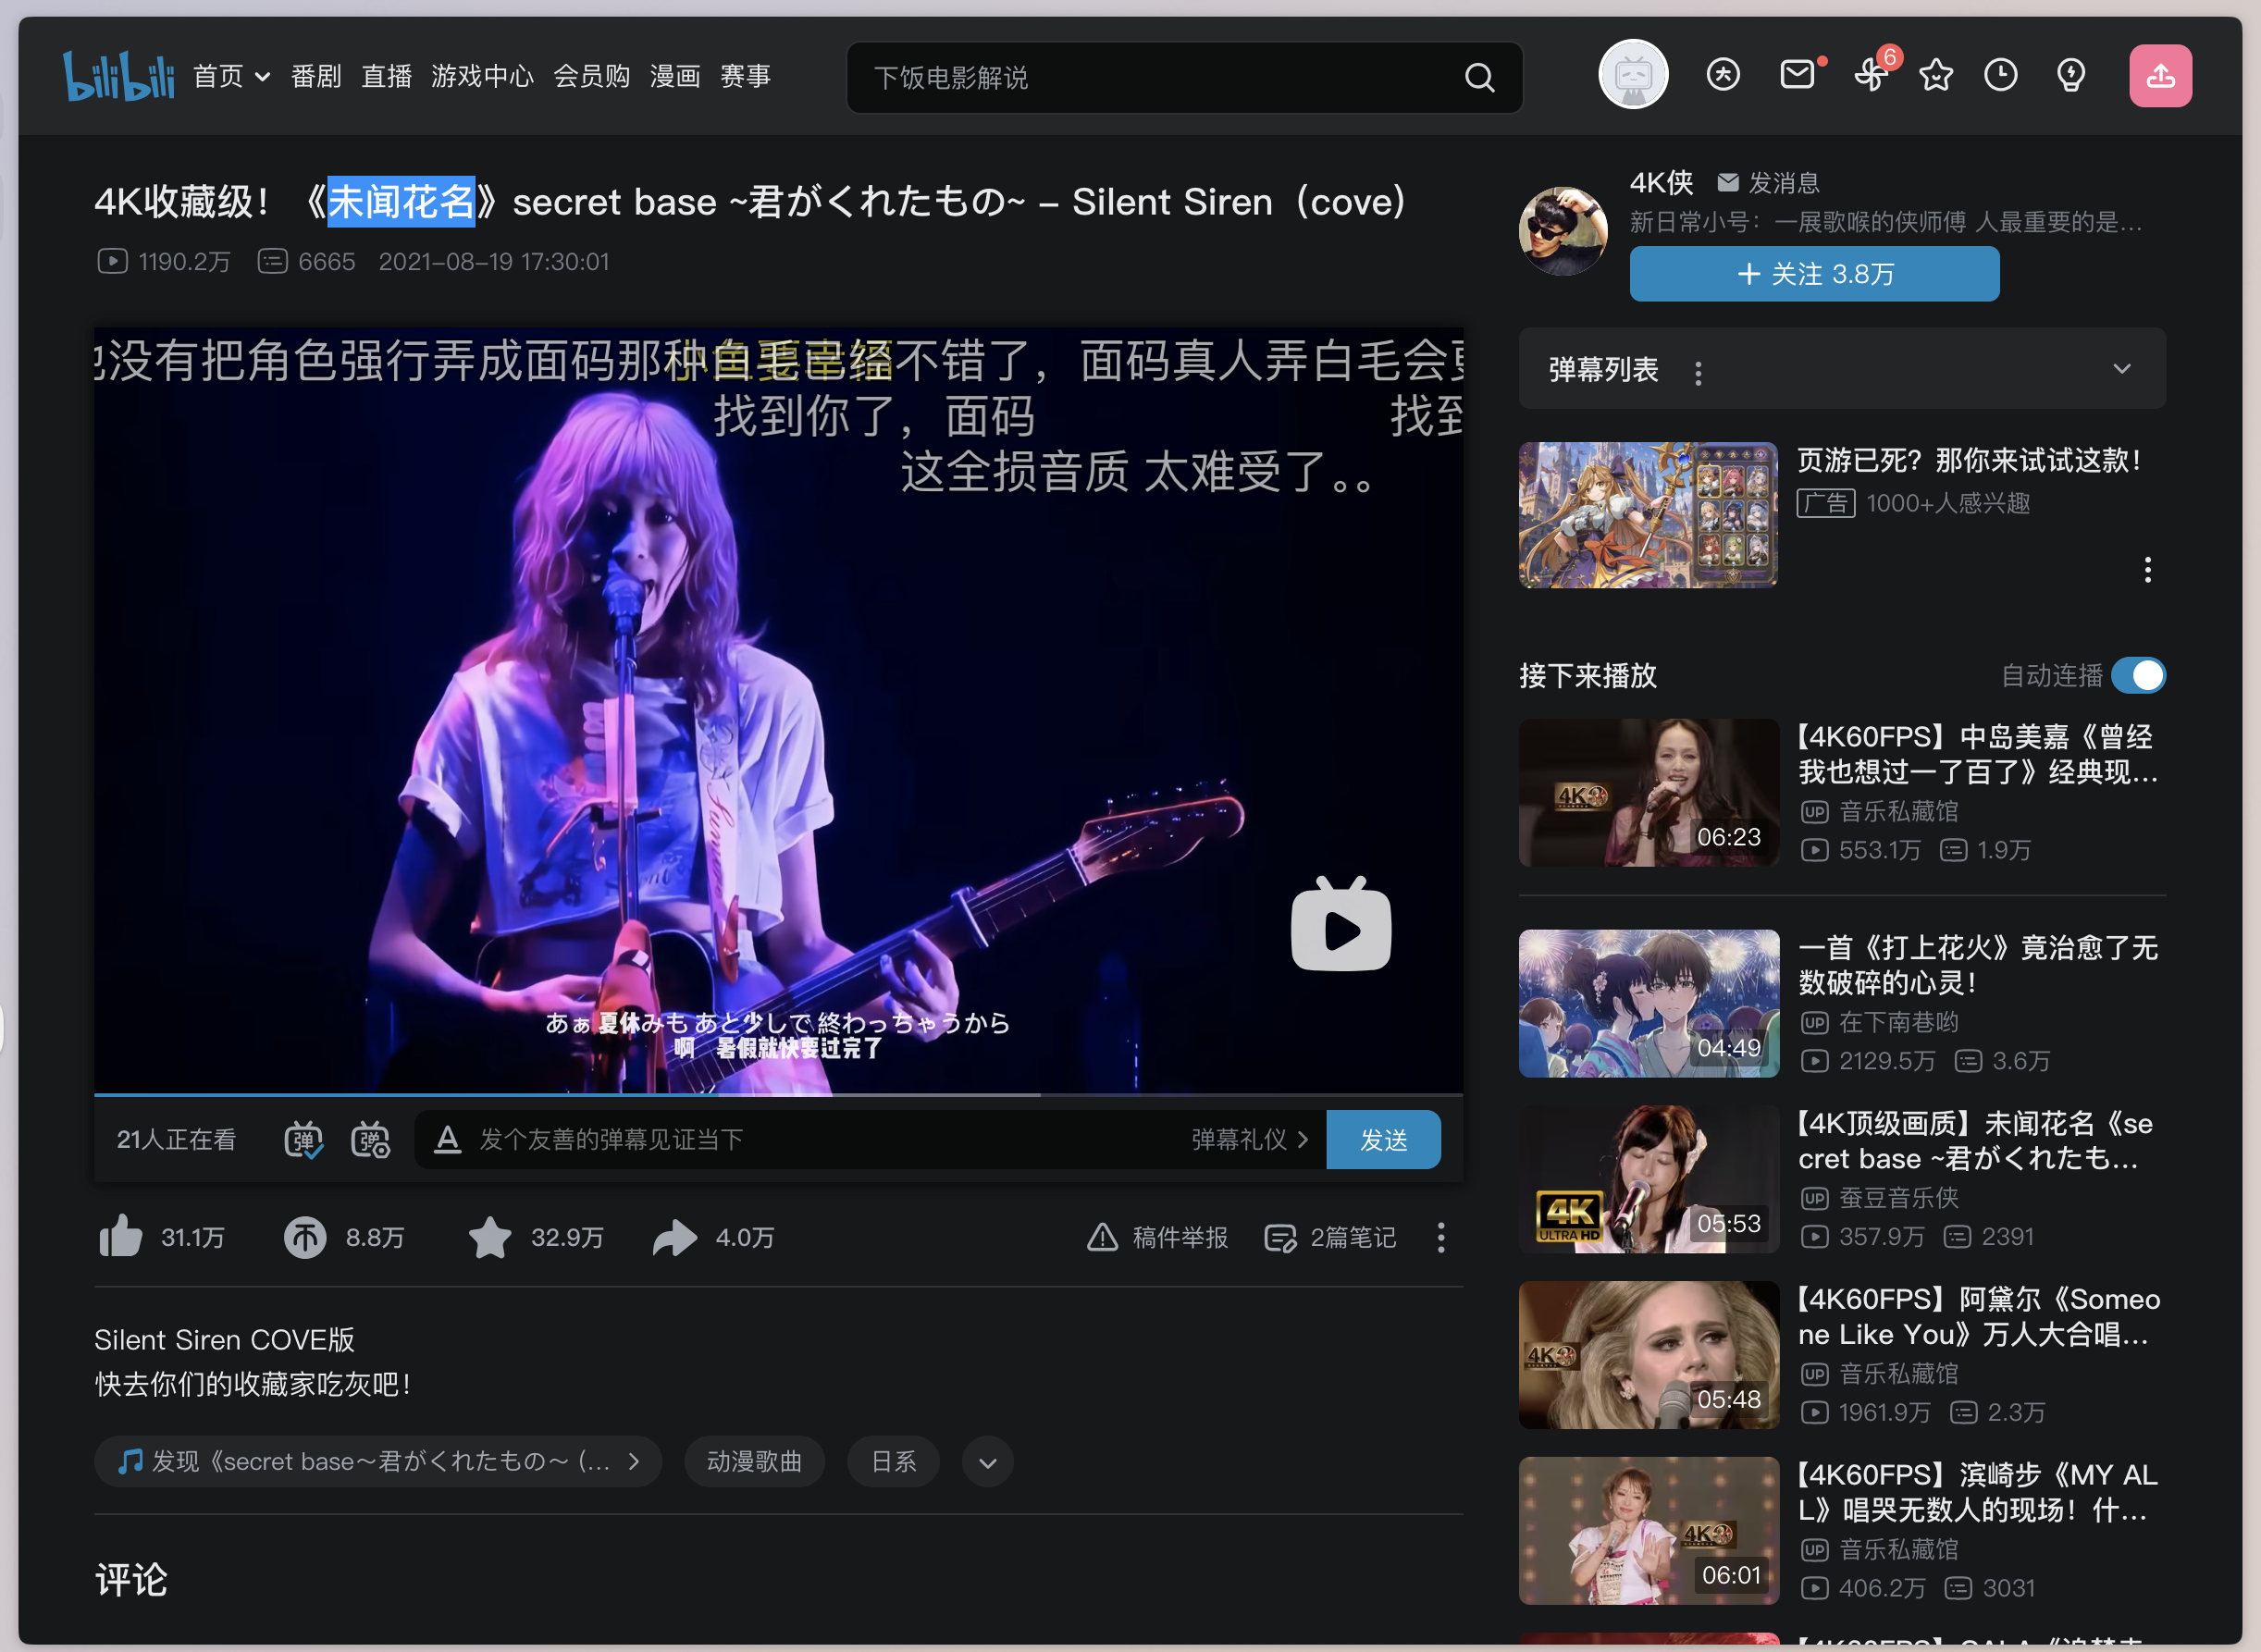Open the 发现《secret base》 music tag
This screenshot has height=1652, width=2261.
(x=378, y=1462)
